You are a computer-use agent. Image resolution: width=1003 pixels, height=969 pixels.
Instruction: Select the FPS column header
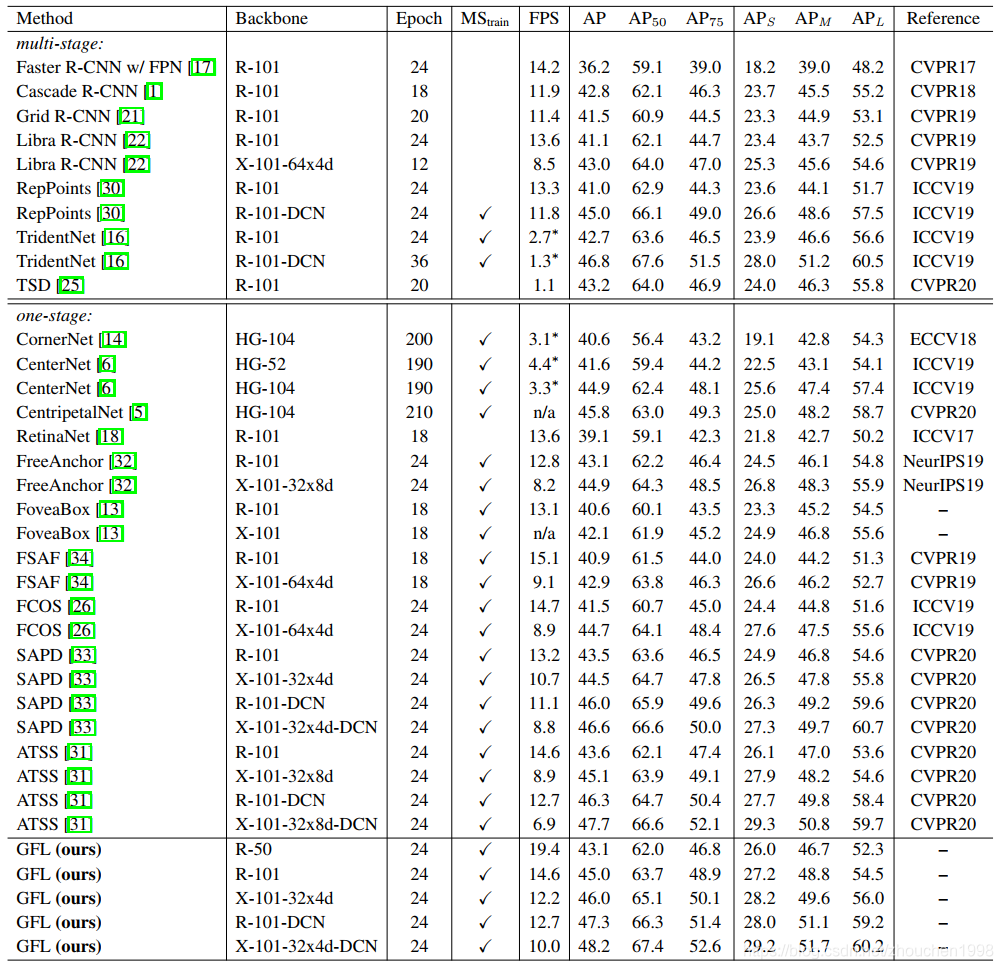pos(544,18)
